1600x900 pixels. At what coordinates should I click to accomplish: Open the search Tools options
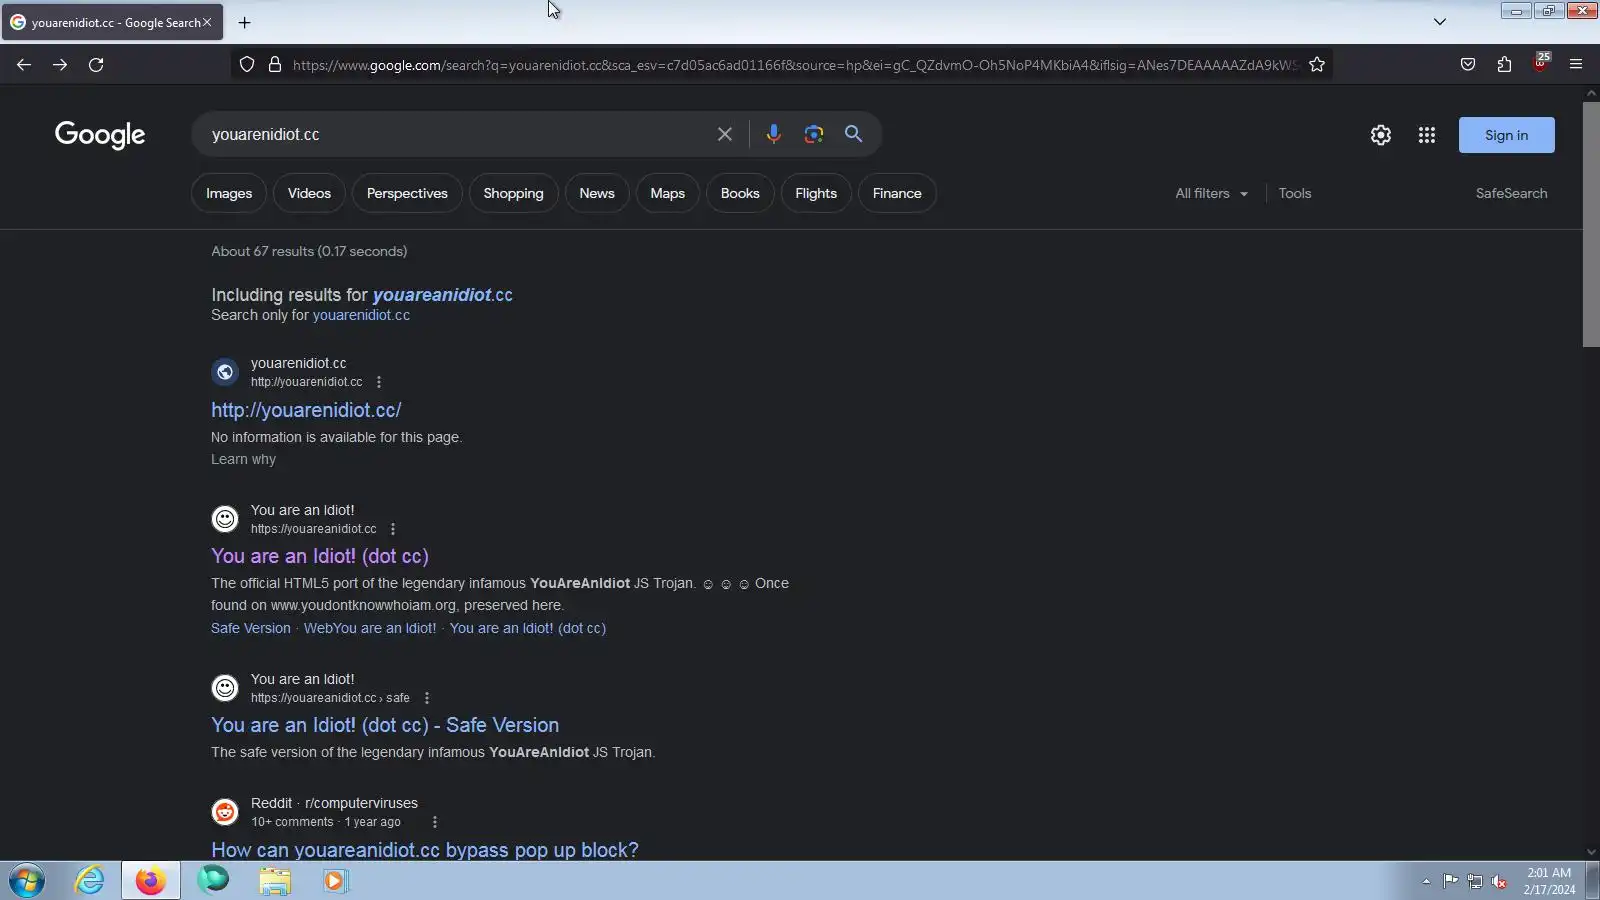point(1295,194)
